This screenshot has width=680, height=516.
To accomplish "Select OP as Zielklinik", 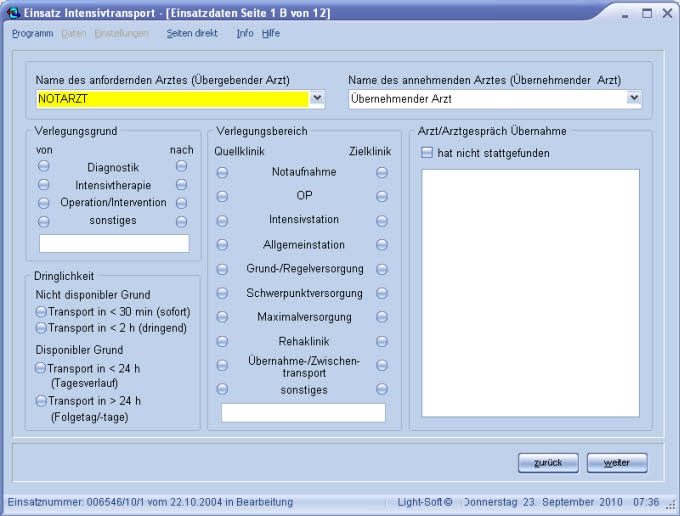I will point(382,196).
